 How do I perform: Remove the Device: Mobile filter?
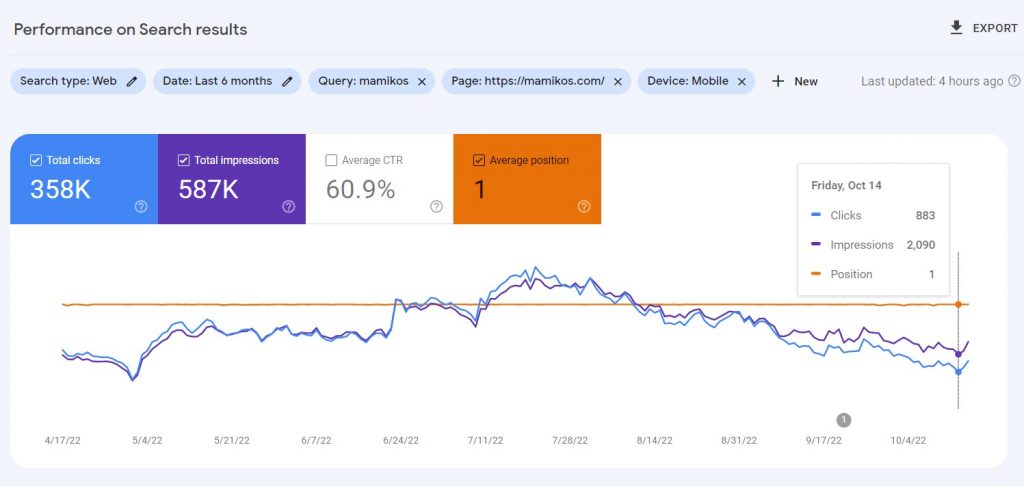741,82
